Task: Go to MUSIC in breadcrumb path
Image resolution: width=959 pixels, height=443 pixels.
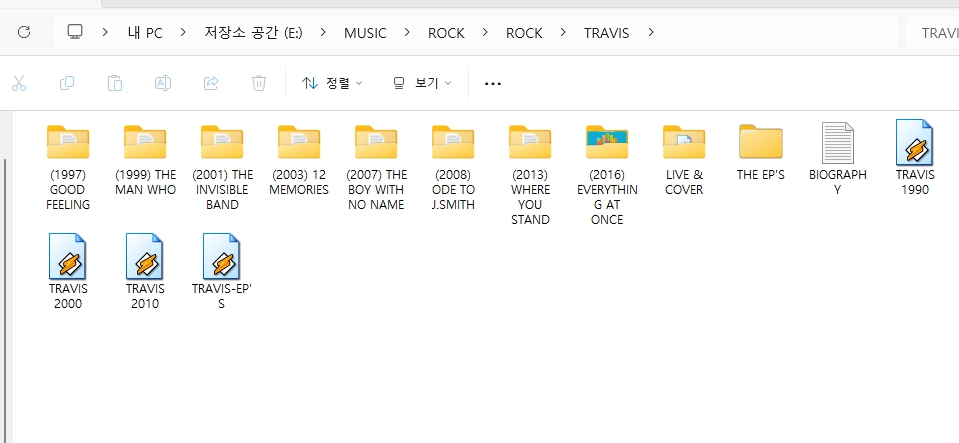Action: [365, 33]
